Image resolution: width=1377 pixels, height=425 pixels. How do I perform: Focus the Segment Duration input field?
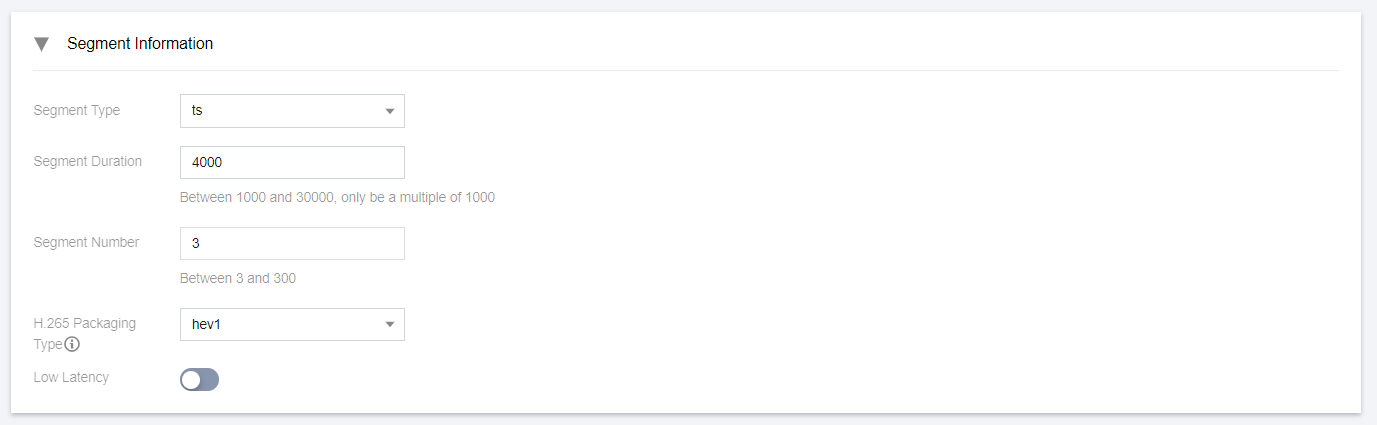[292, 163]
